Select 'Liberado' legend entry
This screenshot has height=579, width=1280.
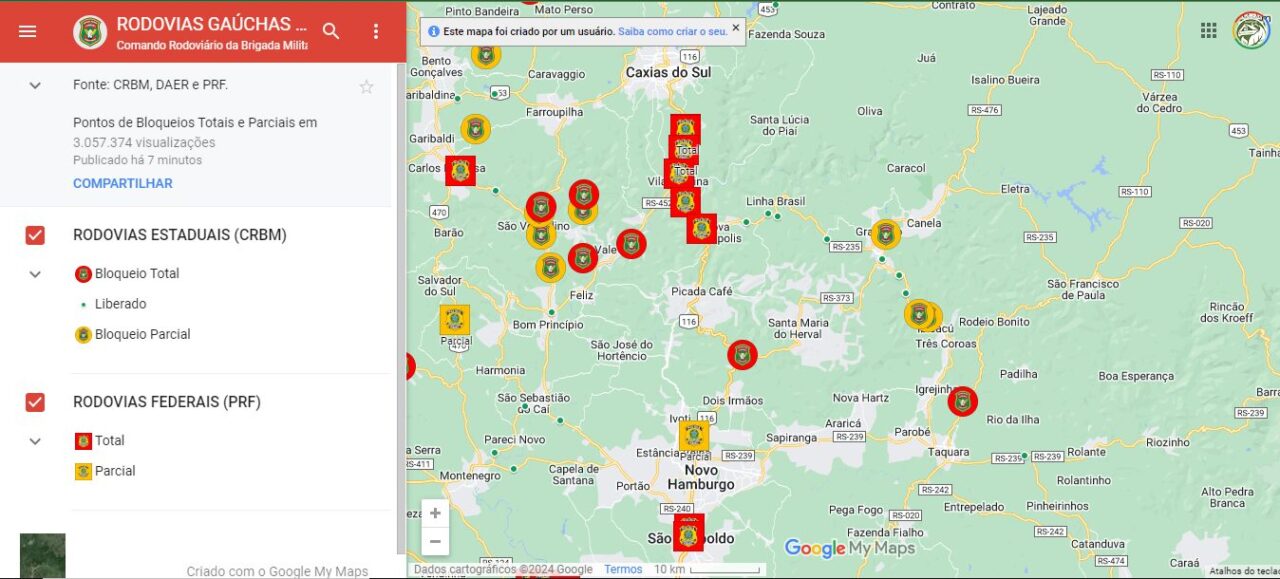tap(114, 304)
